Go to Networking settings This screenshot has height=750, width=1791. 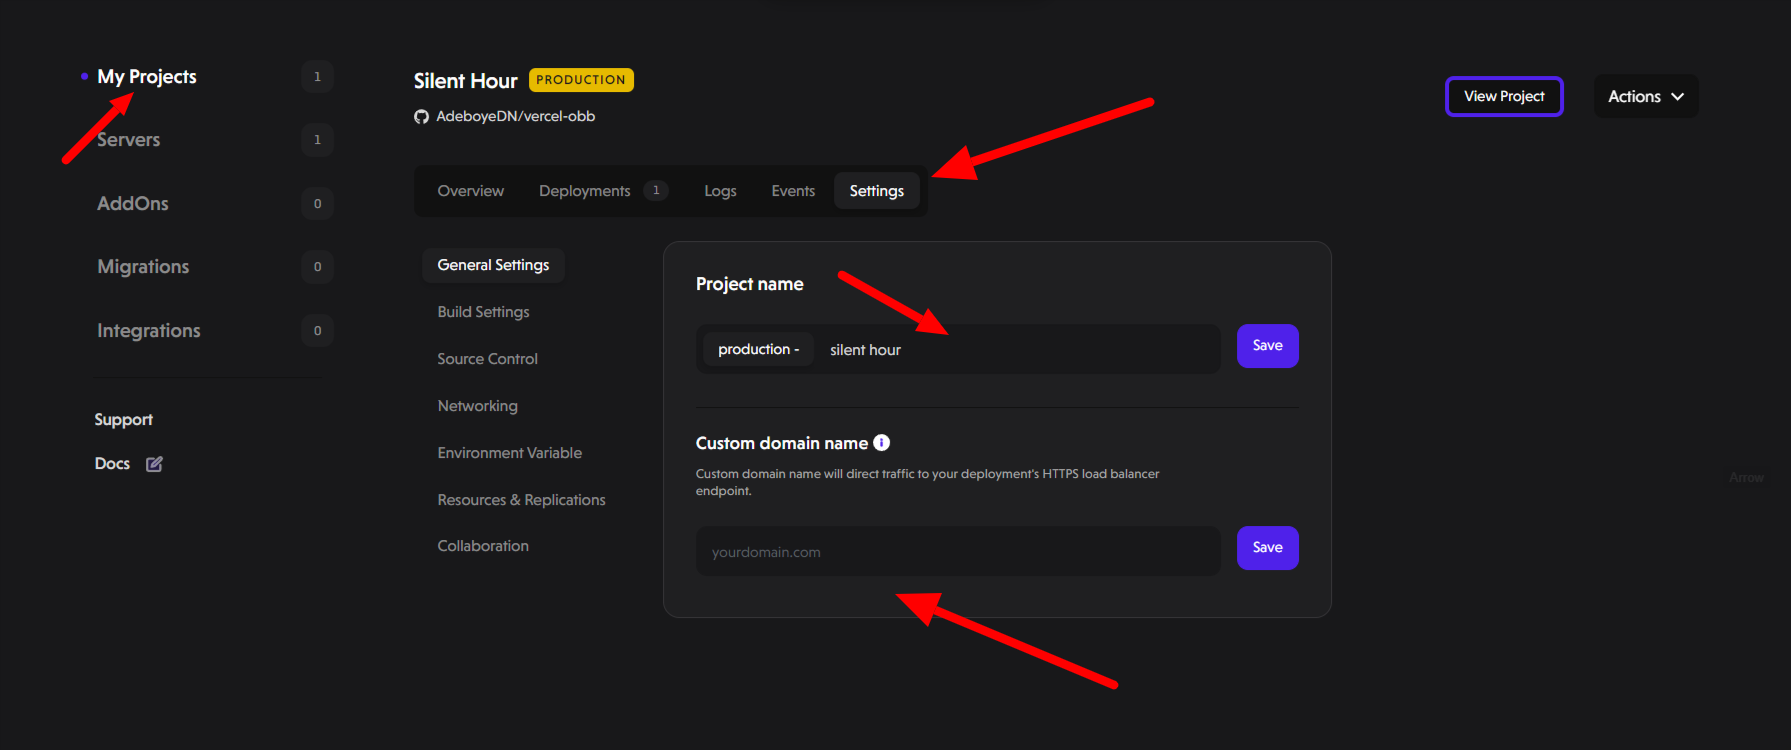[477, 406]
